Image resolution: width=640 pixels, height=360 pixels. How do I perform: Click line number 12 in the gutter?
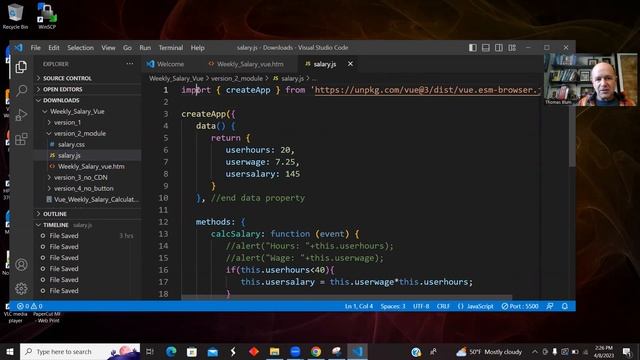163,222
